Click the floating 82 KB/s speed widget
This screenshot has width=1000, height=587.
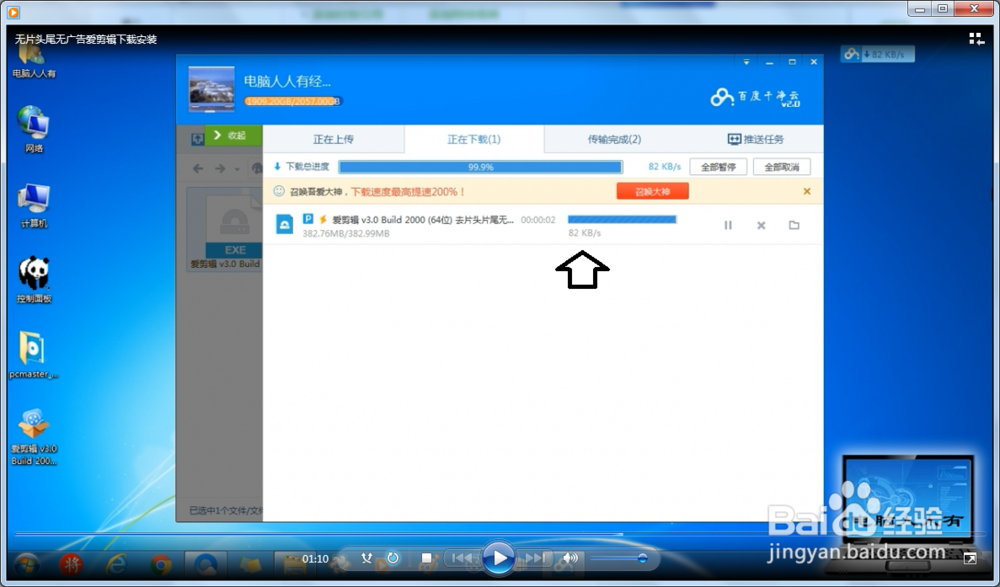coord(878,54)
